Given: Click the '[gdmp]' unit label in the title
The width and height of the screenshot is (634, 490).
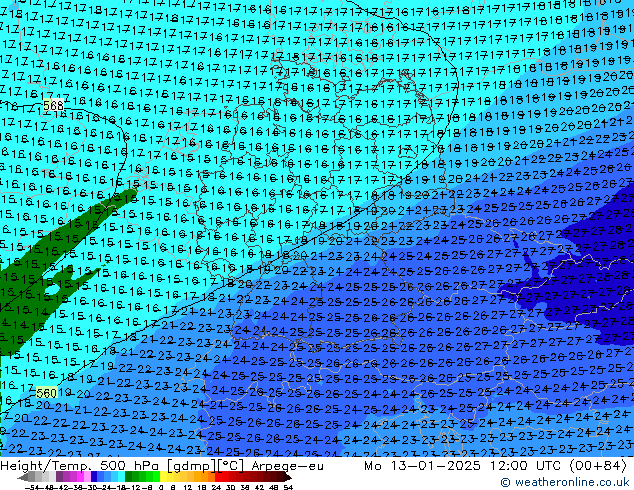Looking at the screenshot, I should [192, 466].
